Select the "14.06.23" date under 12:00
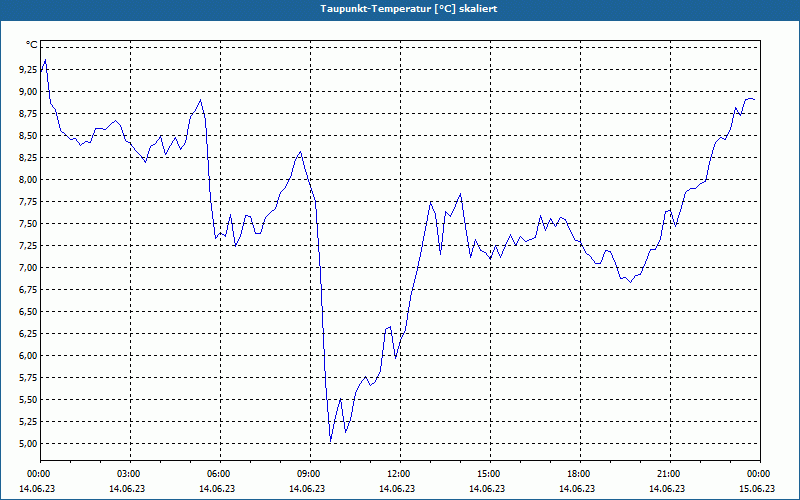 coord(397,488)
